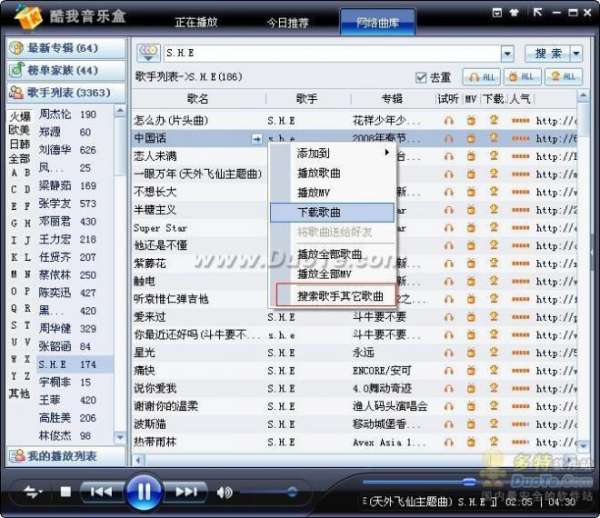Open the search box history dropdown
This screenshot has width=600, height=518.
(x=507, y=54)
